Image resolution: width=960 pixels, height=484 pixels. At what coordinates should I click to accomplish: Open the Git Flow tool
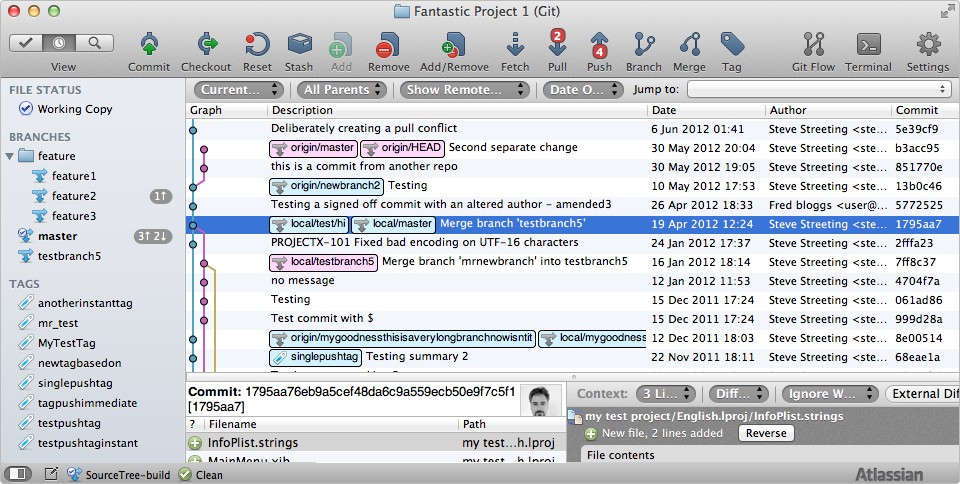coord(812,44)
